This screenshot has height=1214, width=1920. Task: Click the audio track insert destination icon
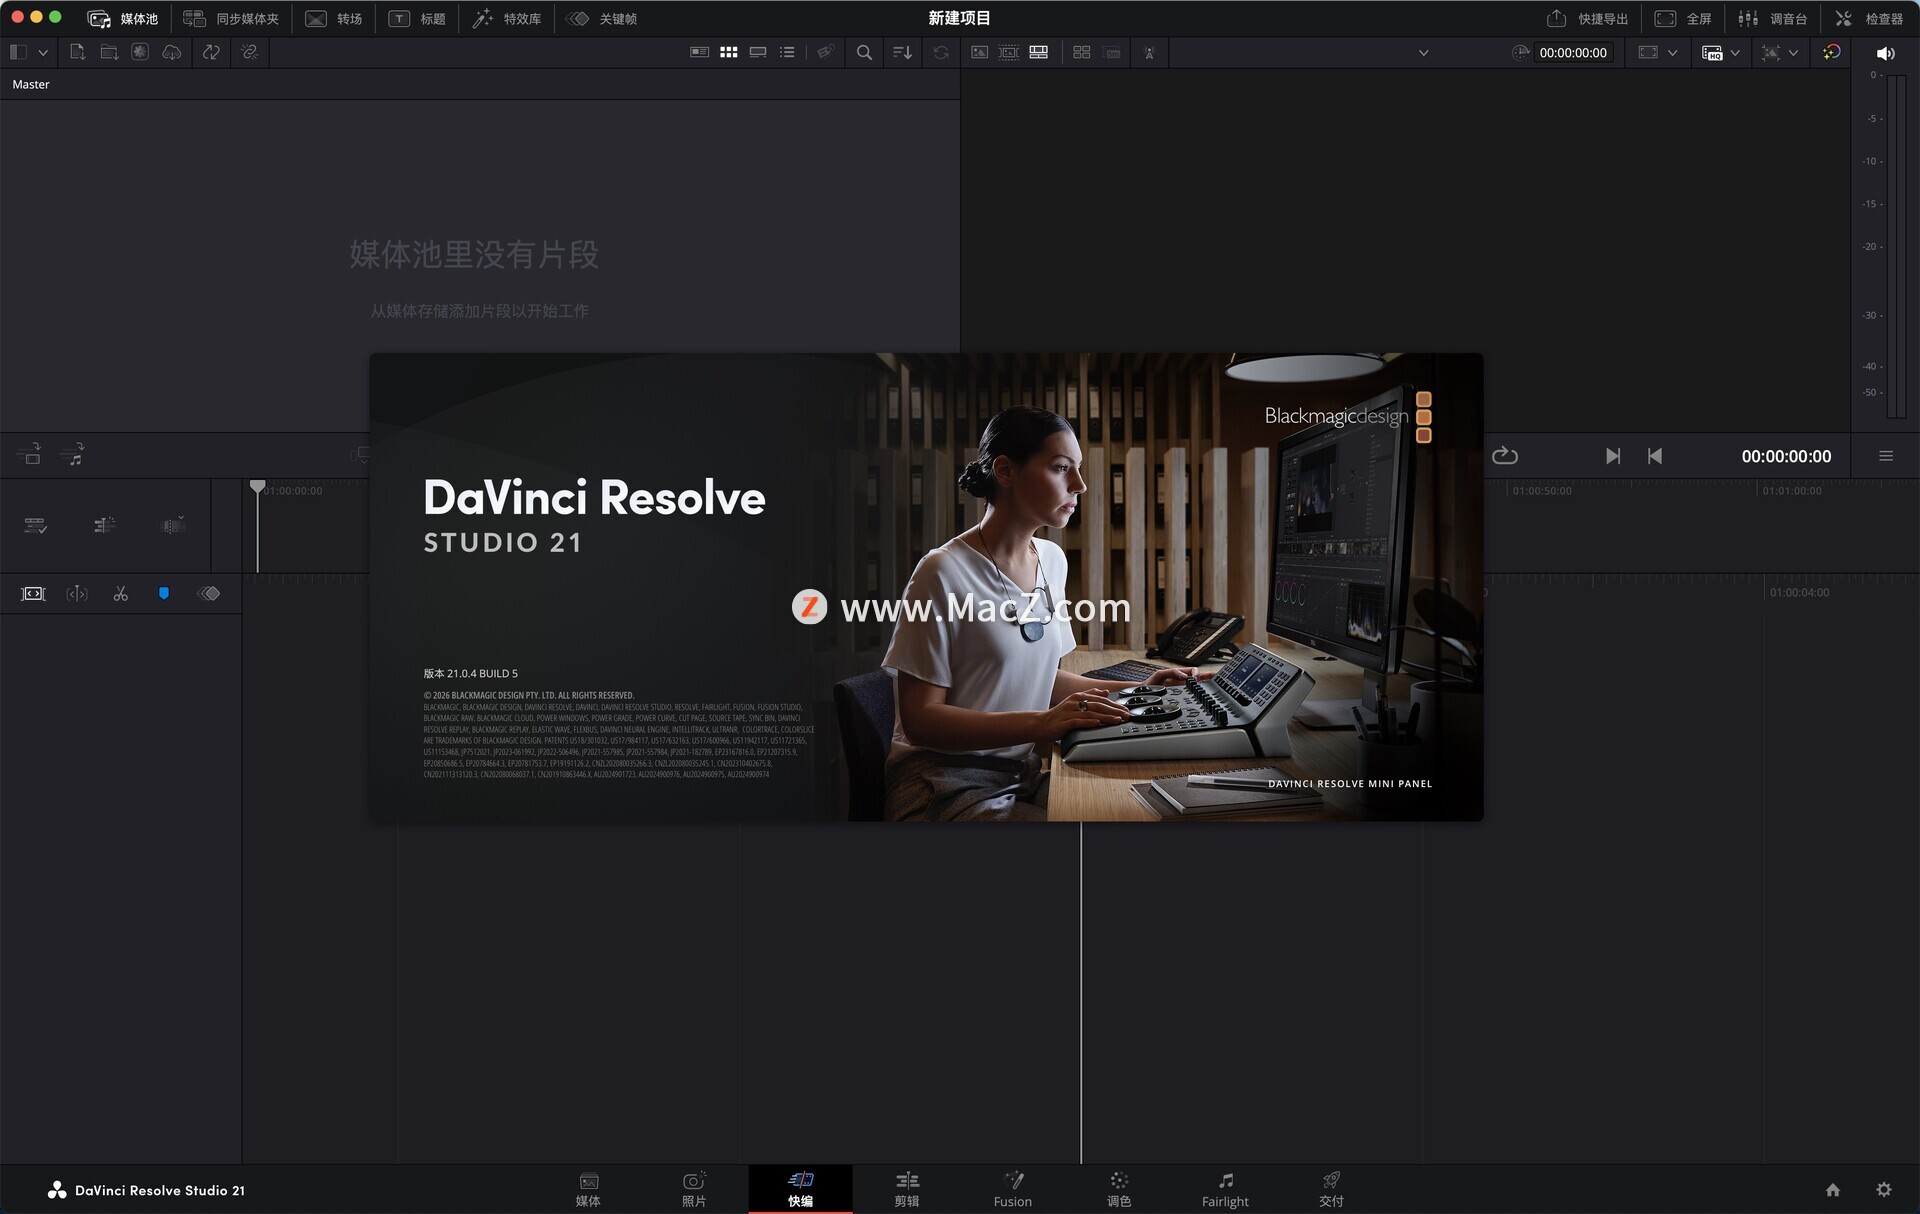(x=73, y=455)
